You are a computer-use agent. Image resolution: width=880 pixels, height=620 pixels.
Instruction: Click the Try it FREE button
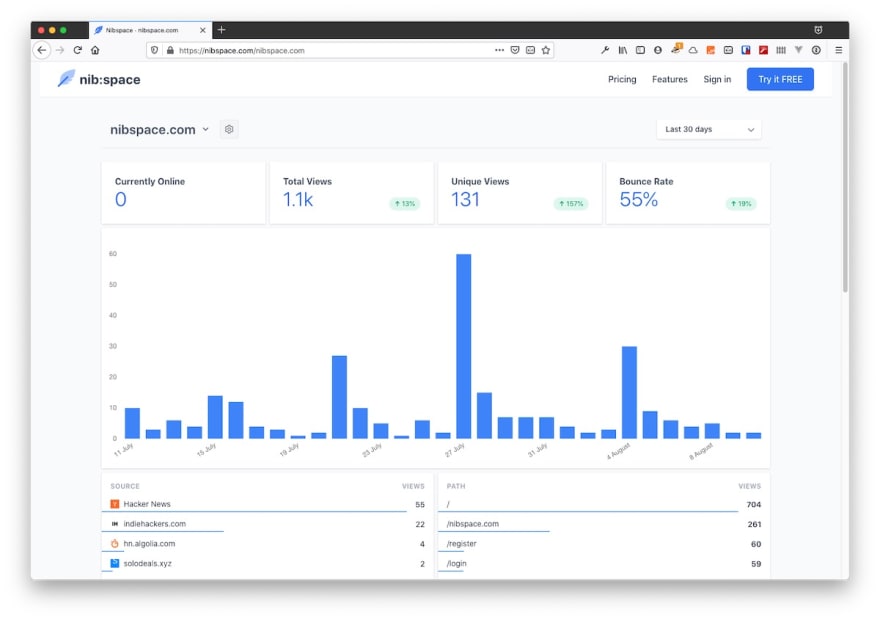point(780,79)
